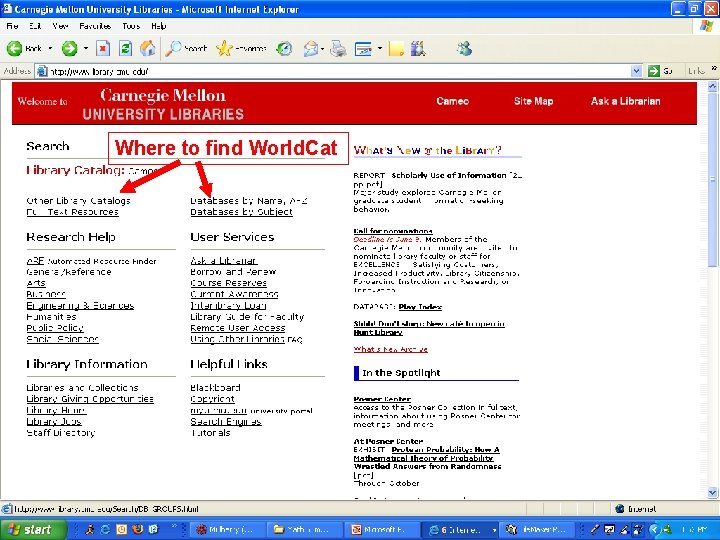Viewport: 720px width, 540px height.
Task: Open the Course Reserves link
Action: point(229,283)
